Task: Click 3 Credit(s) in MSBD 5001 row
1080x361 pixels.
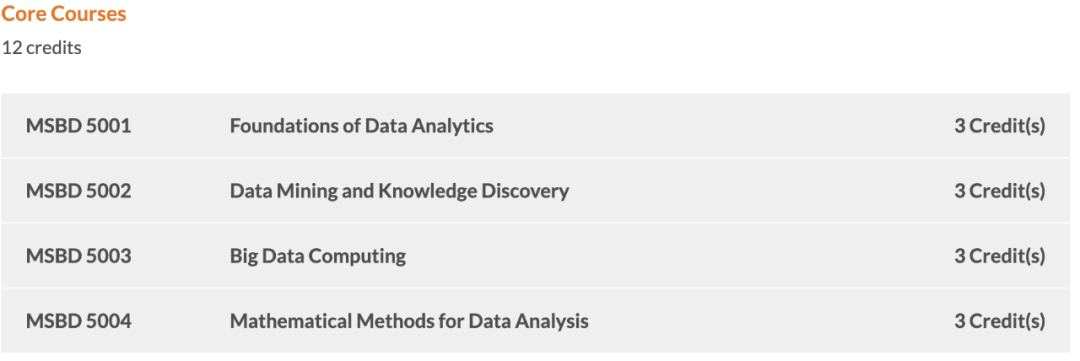Action: [999, 125]
